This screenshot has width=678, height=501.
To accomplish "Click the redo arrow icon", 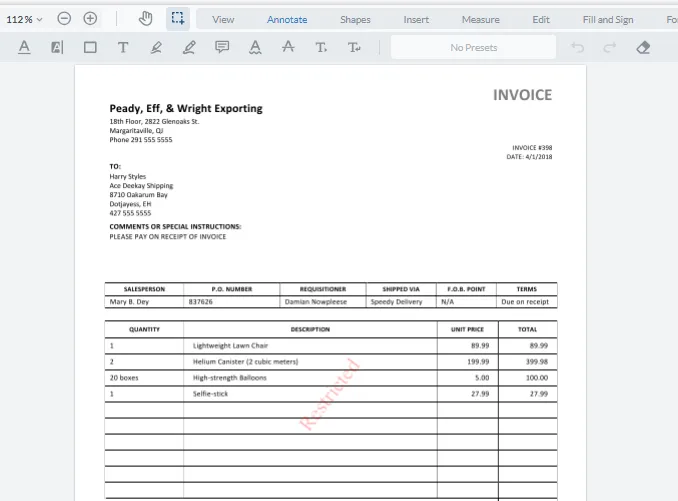I will click(x=610, y=47).
